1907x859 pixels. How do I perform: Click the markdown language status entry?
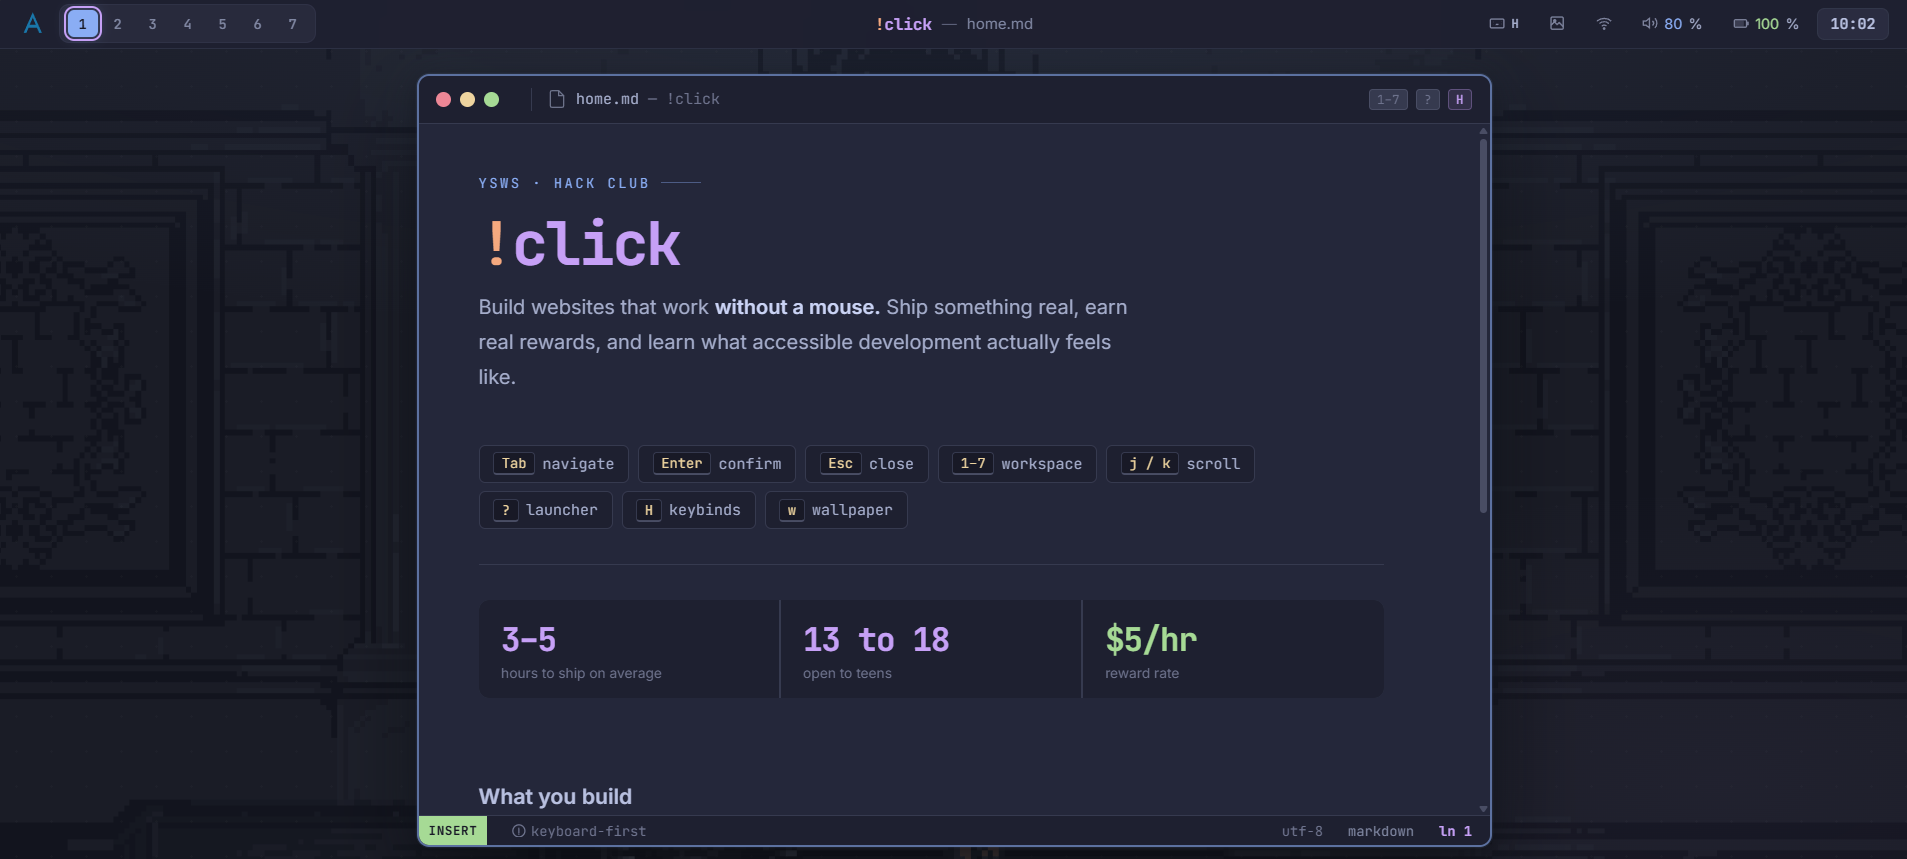coord(1380,831)
